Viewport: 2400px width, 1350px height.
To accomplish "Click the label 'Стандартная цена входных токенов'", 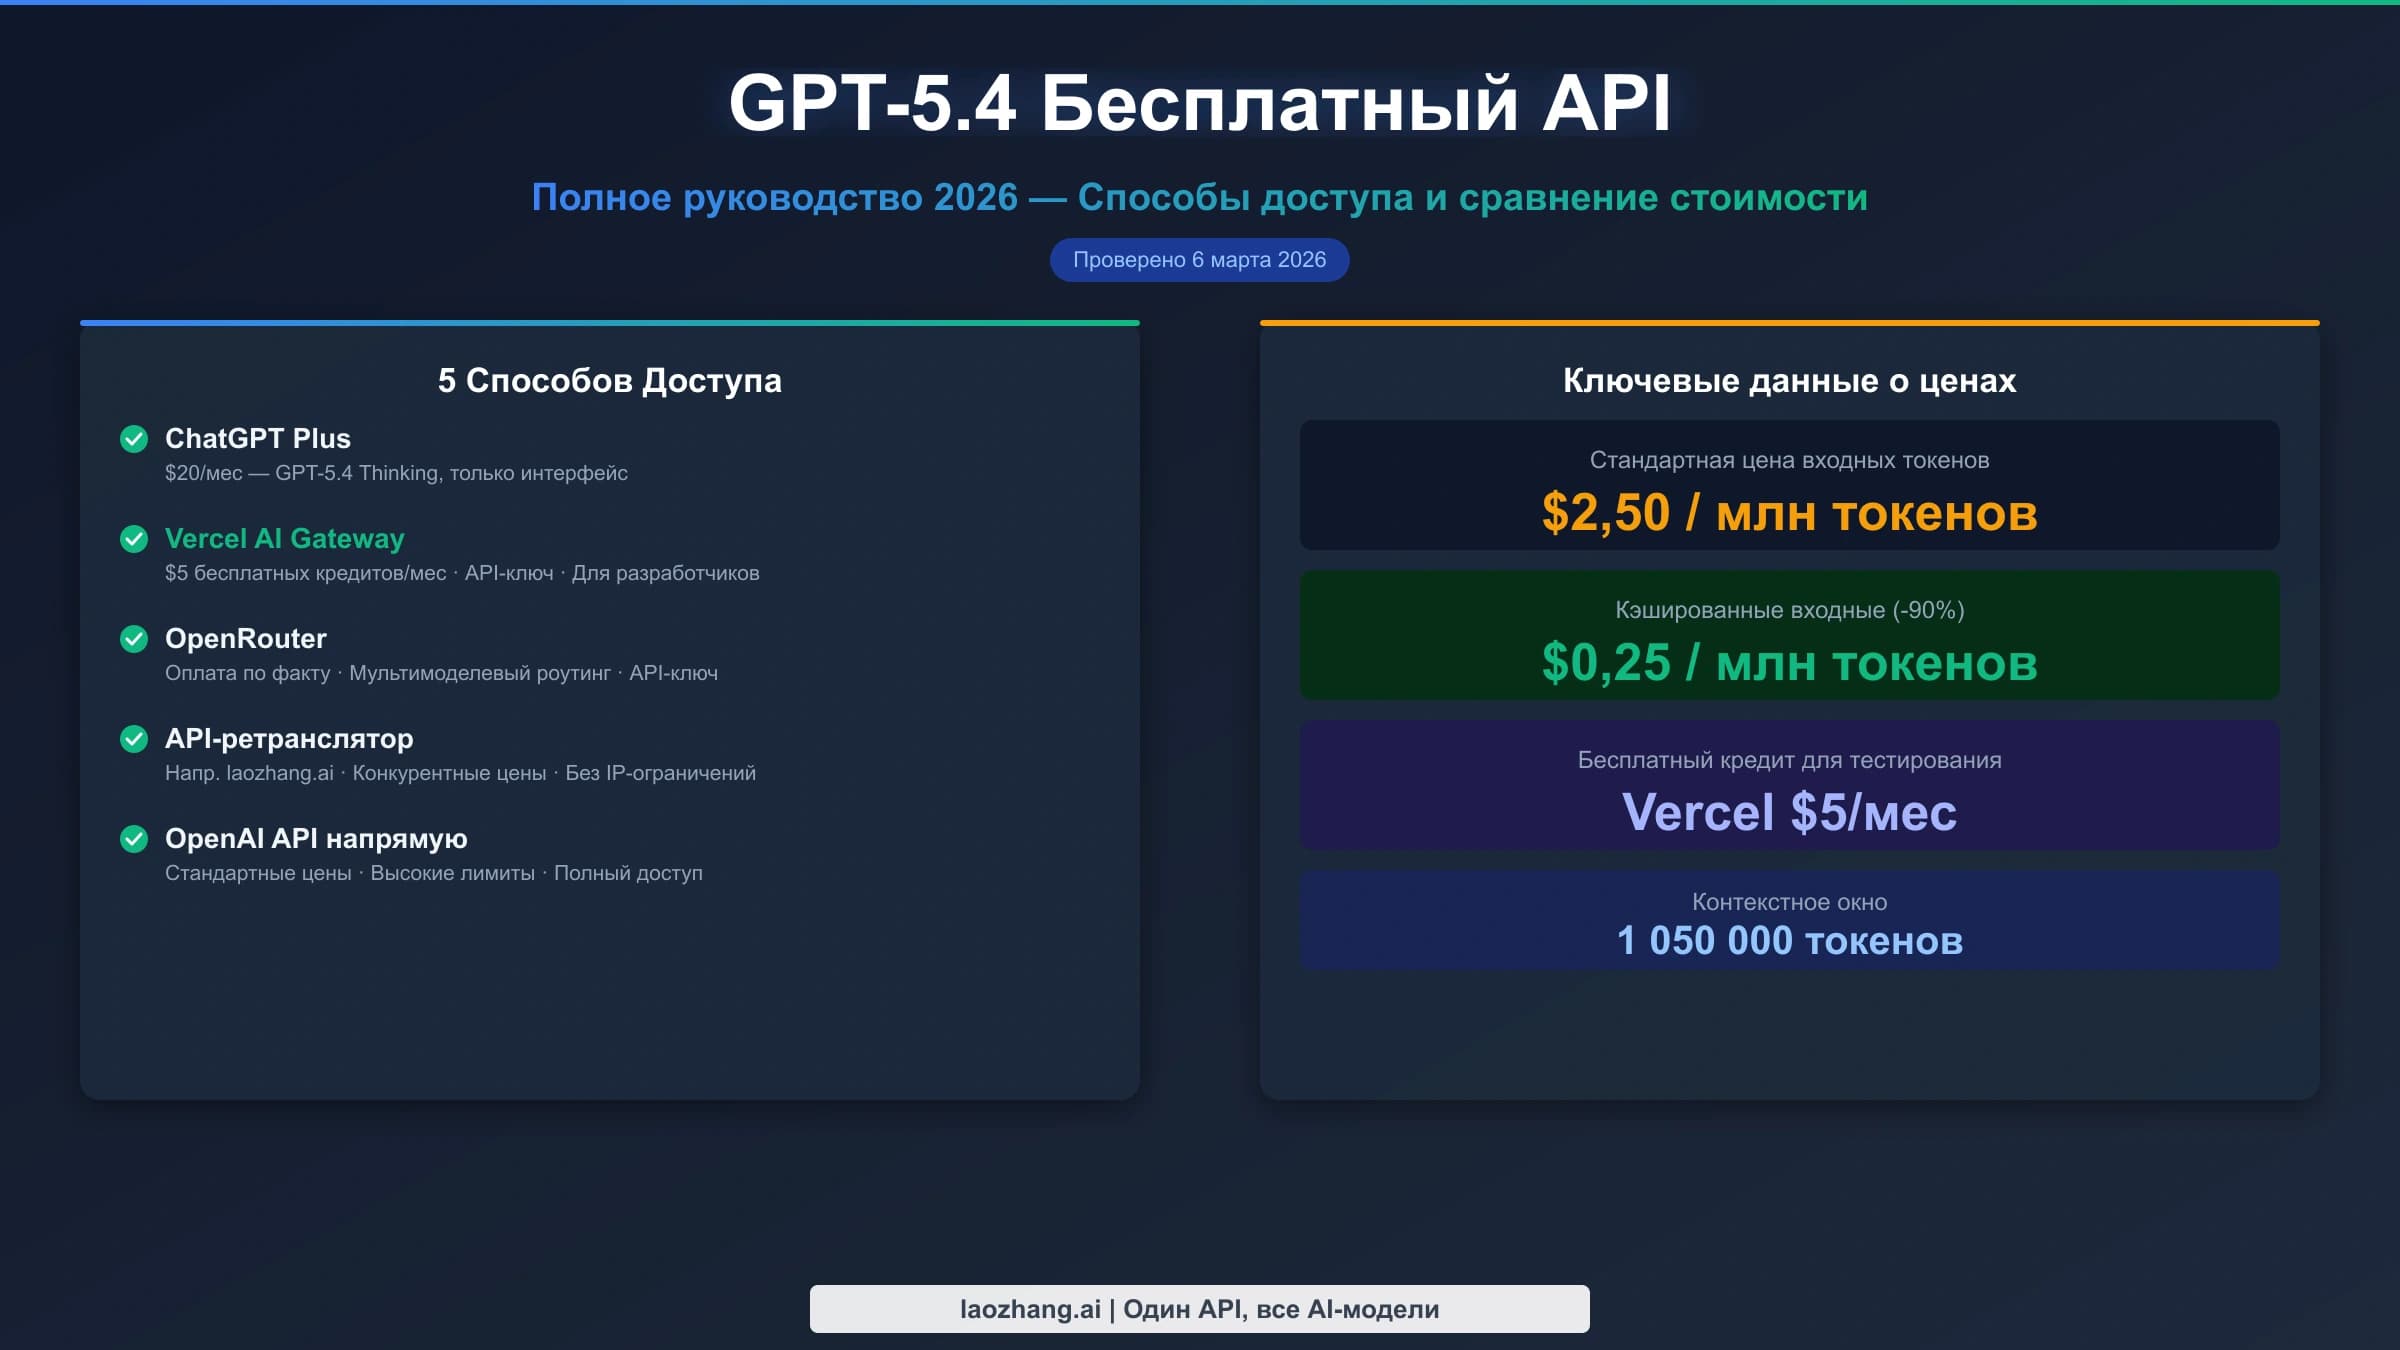I will tap(1789, 460).
